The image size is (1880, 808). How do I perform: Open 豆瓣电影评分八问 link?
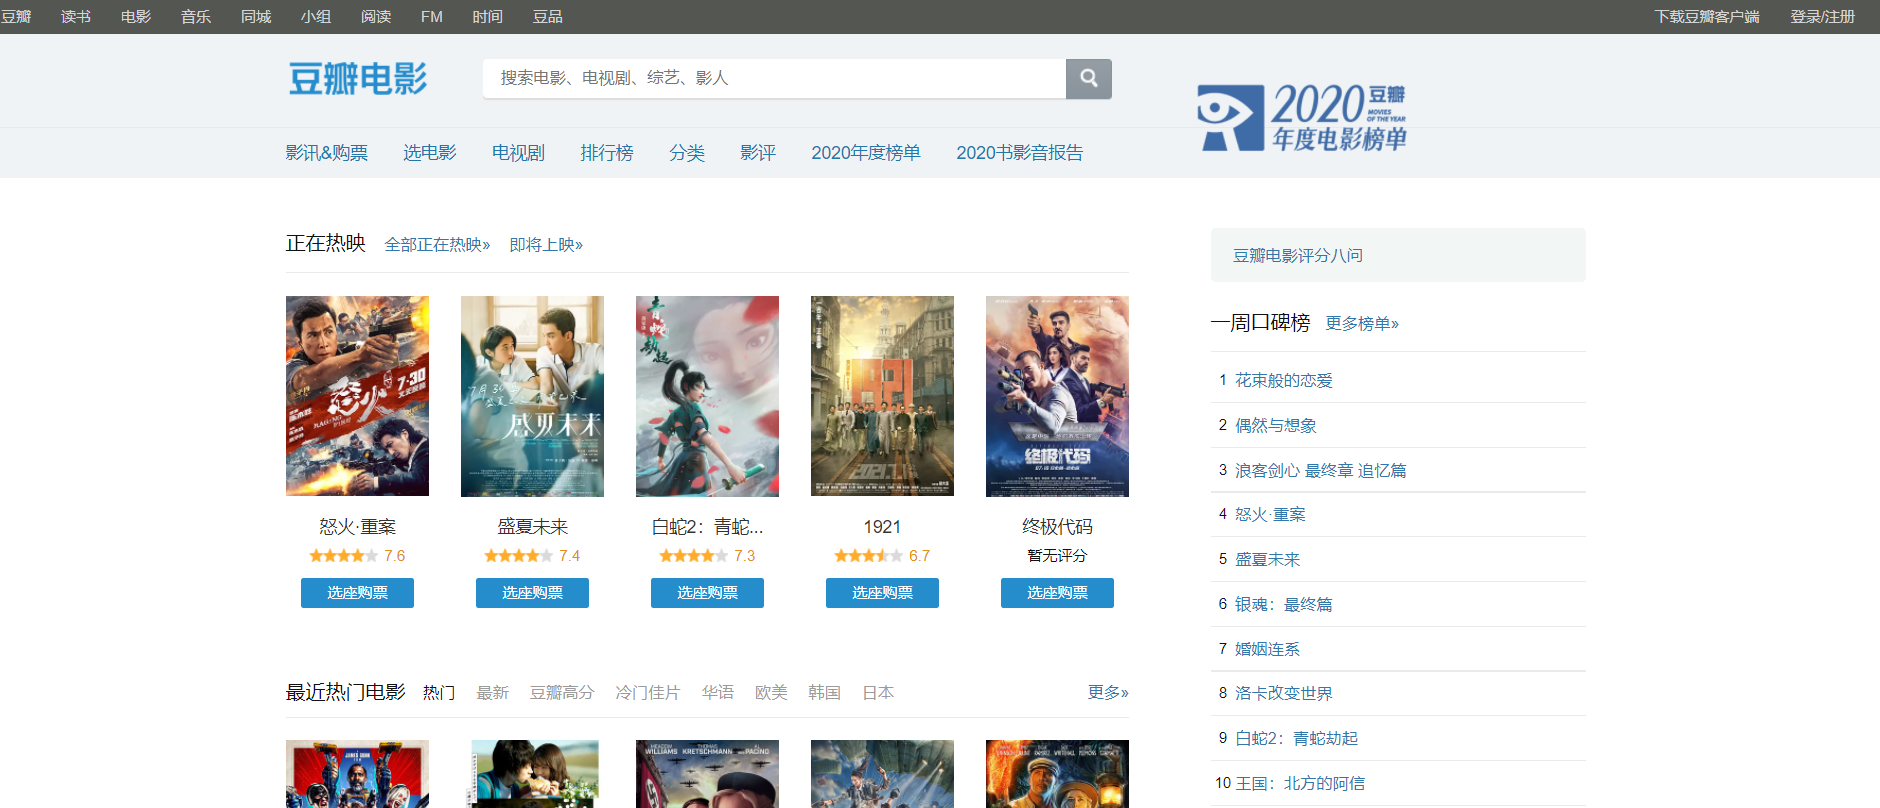coord(1298,256)
